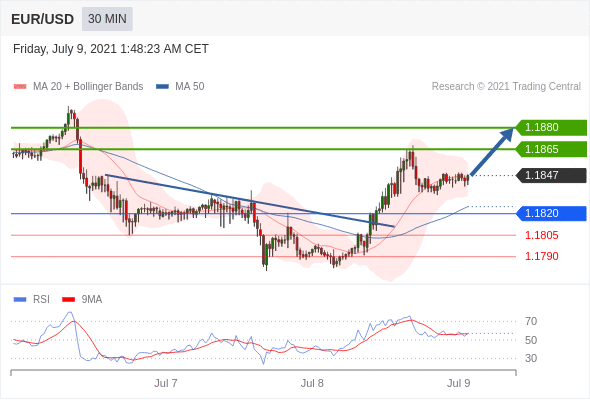The image size is (590, 400).
Task: Select the 1.1880 green resistance tag
Action: pos(551,128)
